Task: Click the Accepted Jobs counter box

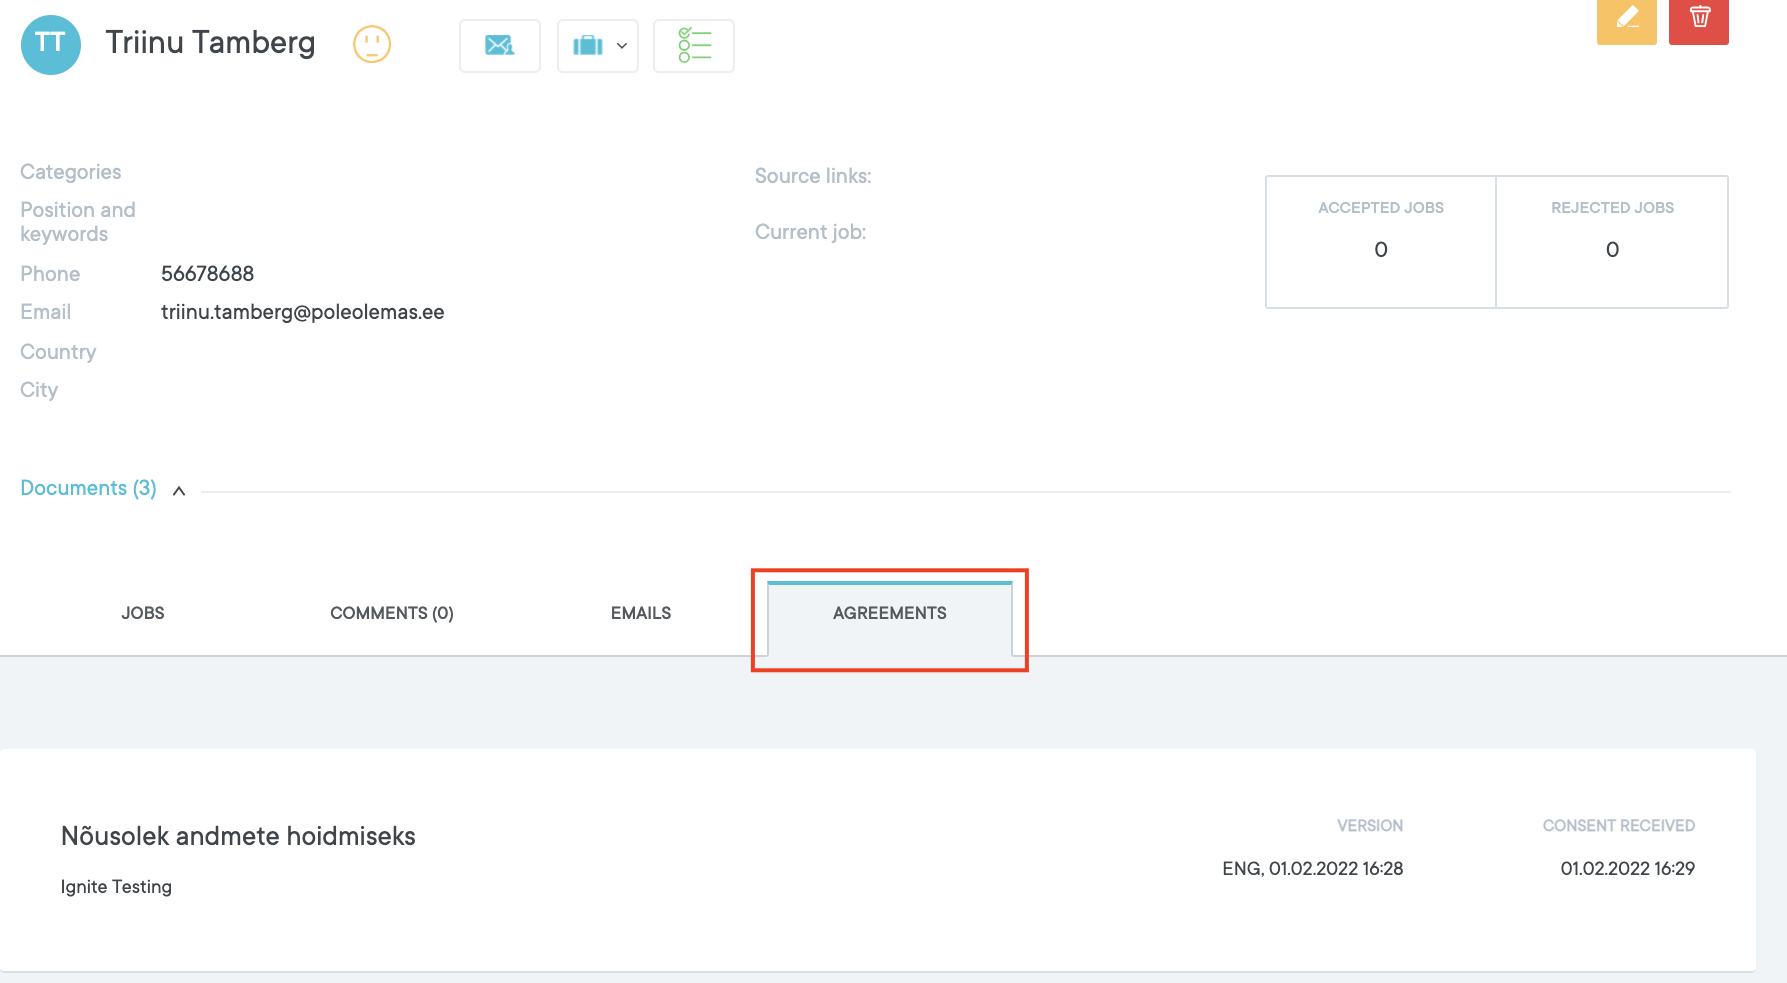Action: (1380, 242)
